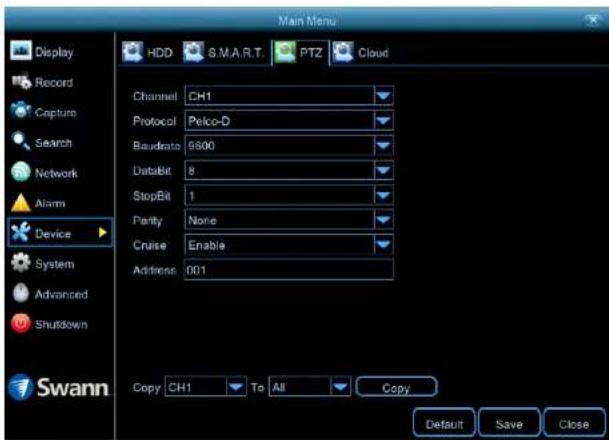Click the DataBit value 8
The height and width of the screenshot is (440, 609).
click(191, 170)
